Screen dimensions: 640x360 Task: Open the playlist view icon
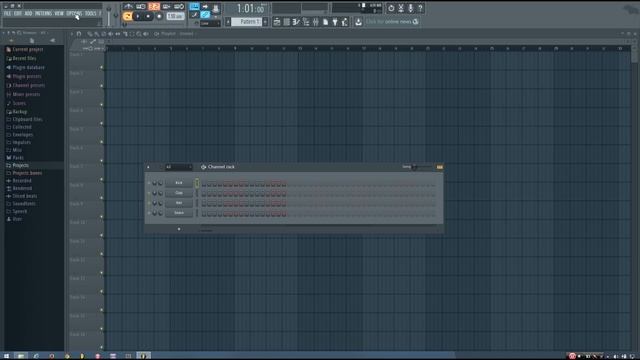point(277,22)
